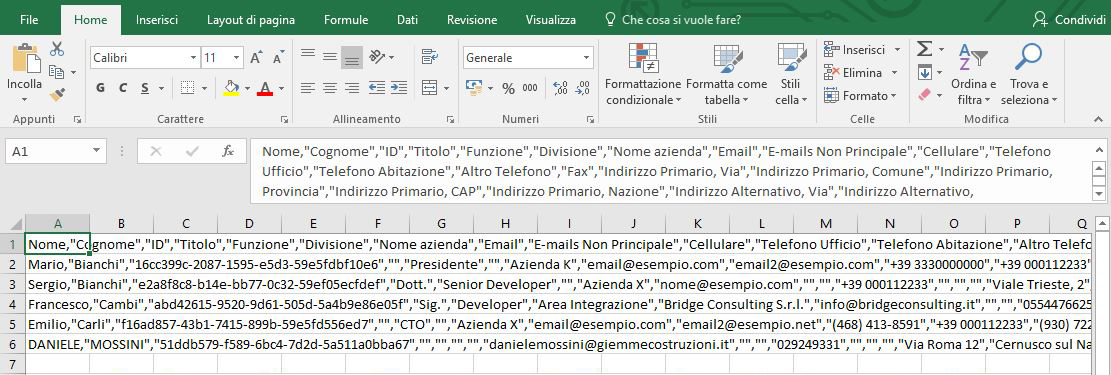Decrease font size with the smaller A
Viewport: 1111px width, 375px height.
(x=277, y=57)
